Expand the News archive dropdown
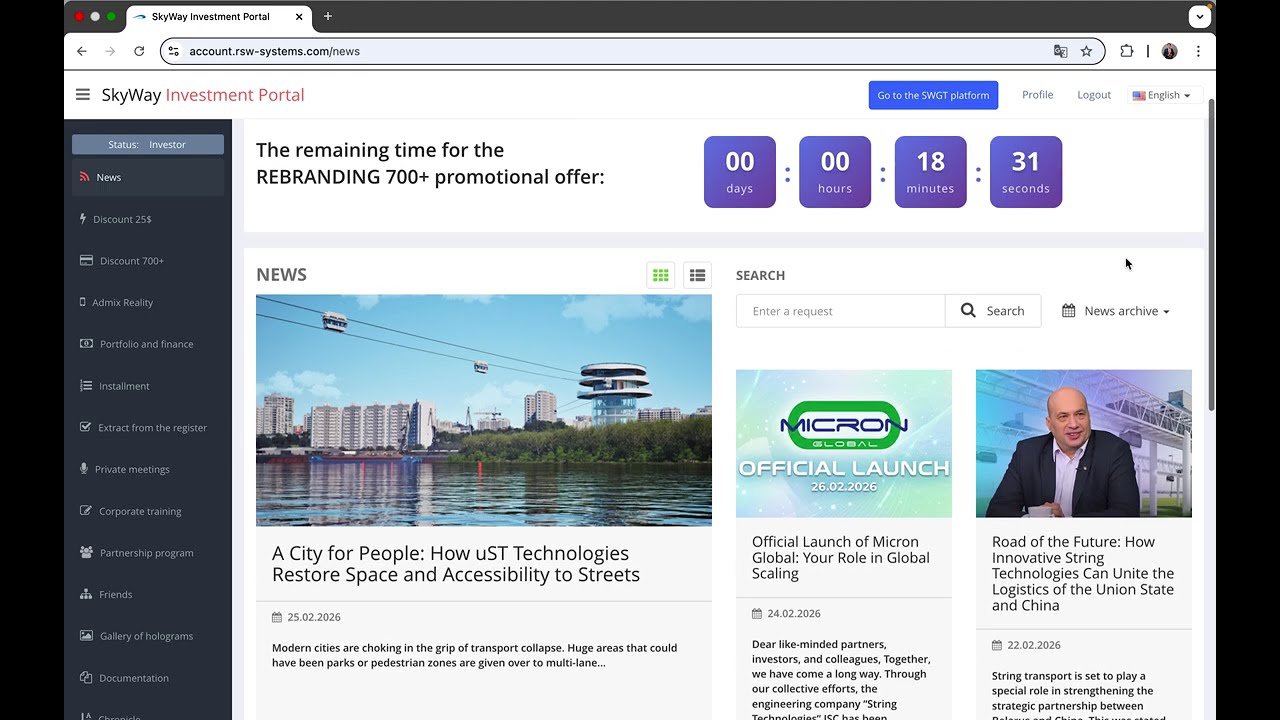Screen dimensions: 1280x720 tap(1115, 311)
